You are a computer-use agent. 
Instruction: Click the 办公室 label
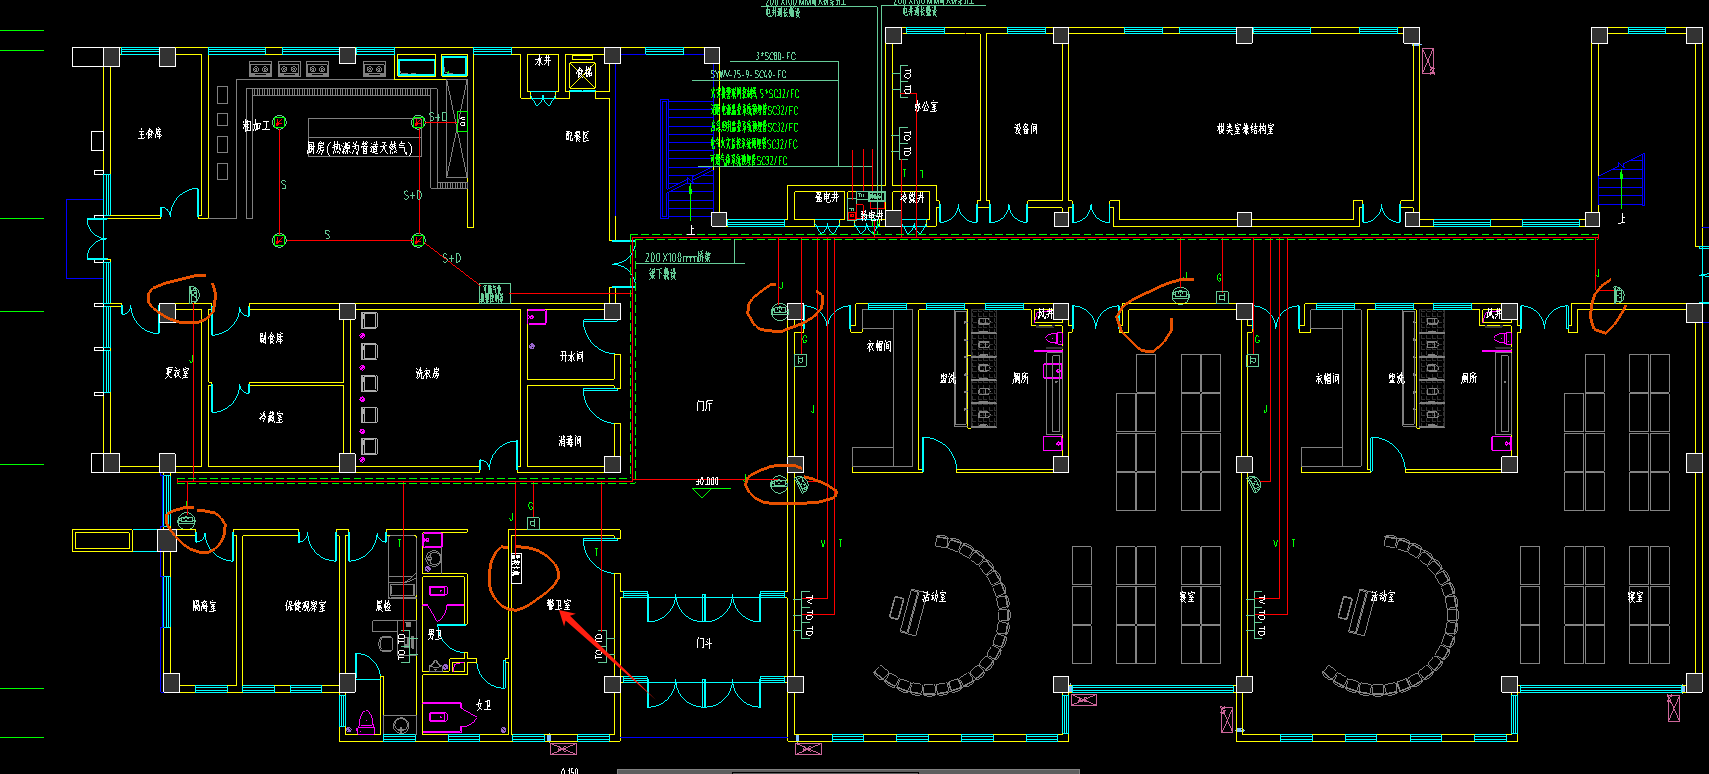pos(926,106)
